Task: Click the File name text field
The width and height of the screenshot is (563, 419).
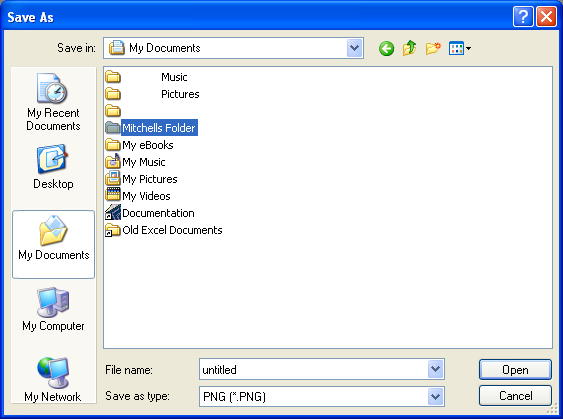Action: click(x=314, y=369)
